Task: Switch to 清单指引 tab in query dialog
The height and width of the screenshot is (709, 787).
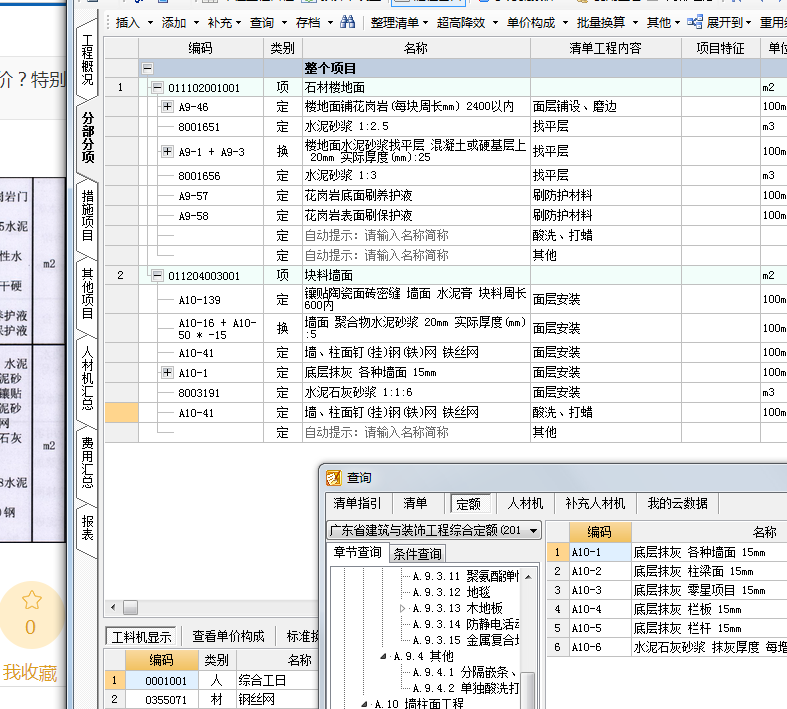Action: (x=357, y=503)
